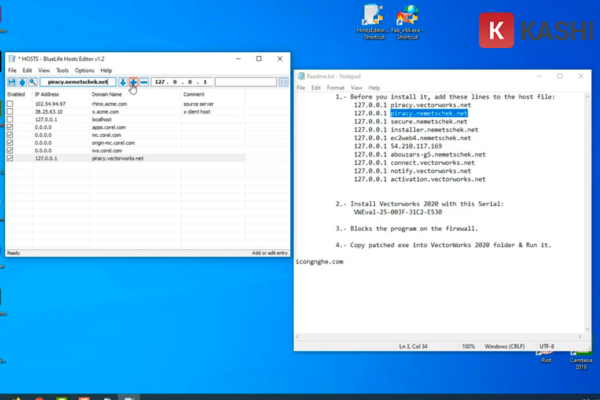Select the rhino.acme.com domain cell
This screenshot has height=400, width=600.
[x=109, y=104]
